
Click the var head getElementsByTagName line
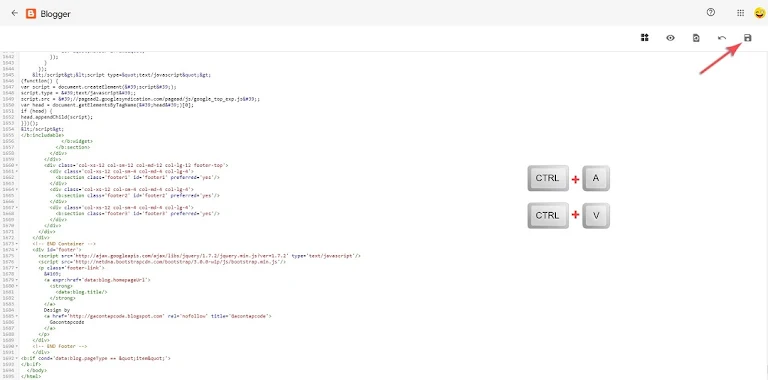[x=107, y=105]
